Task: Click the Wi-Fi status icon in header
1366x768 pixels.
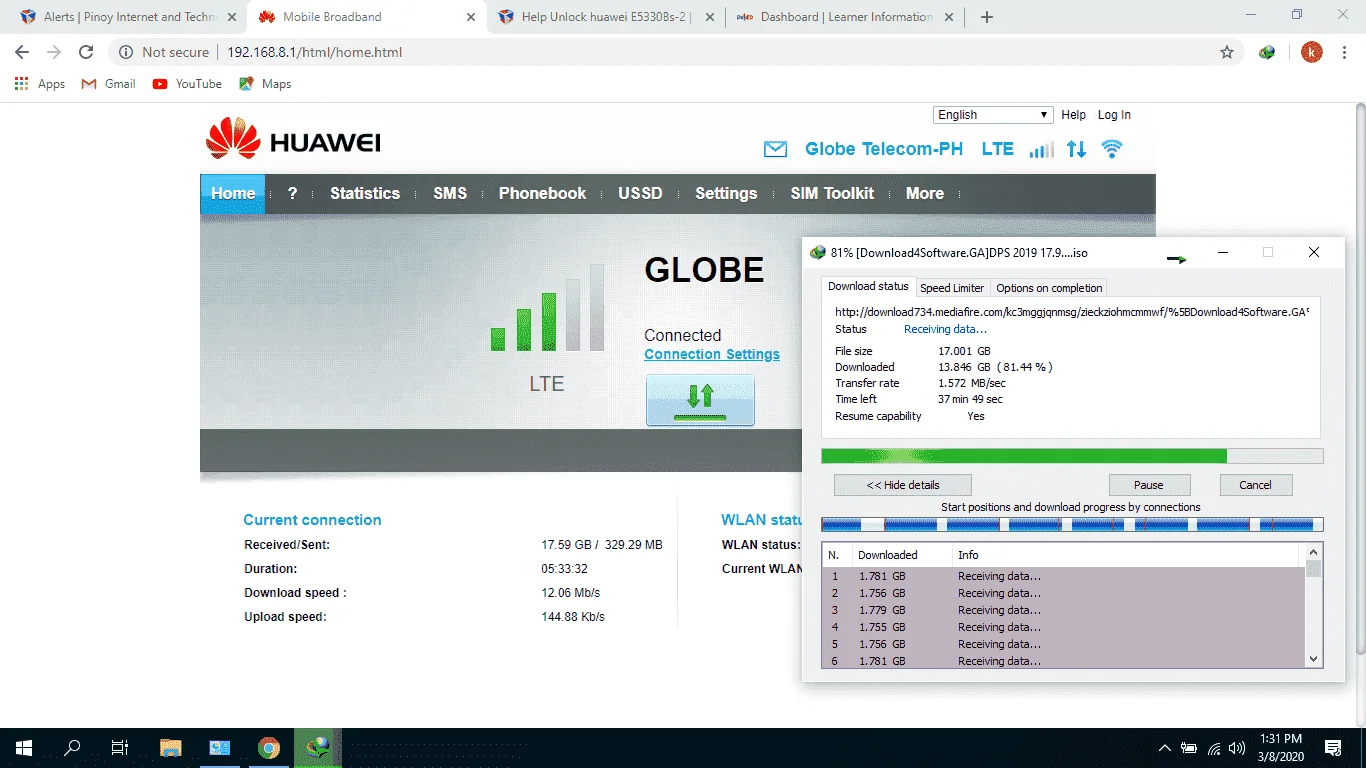Action: (1111, 149)
